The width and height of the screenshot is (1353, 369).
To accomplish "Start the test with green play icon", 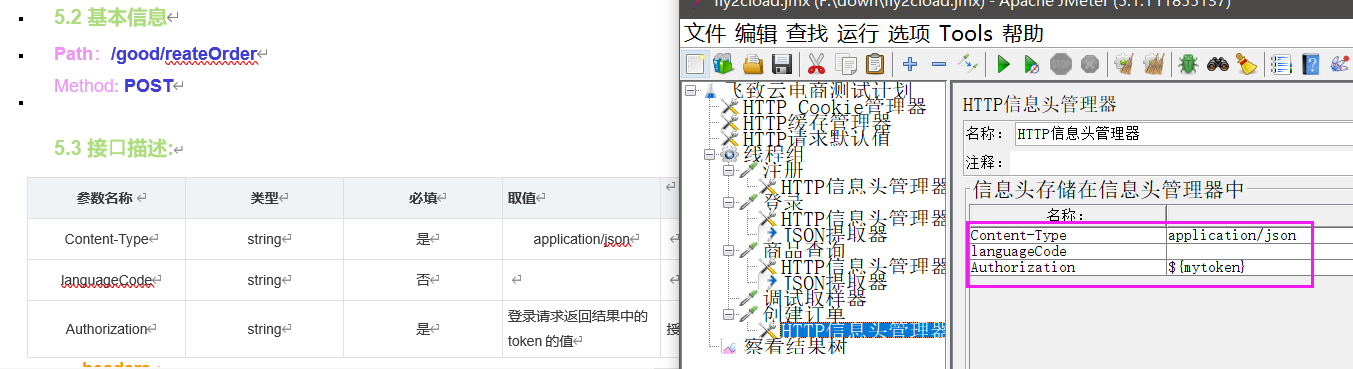I will pyautogui.click(x=1003, y=65).
